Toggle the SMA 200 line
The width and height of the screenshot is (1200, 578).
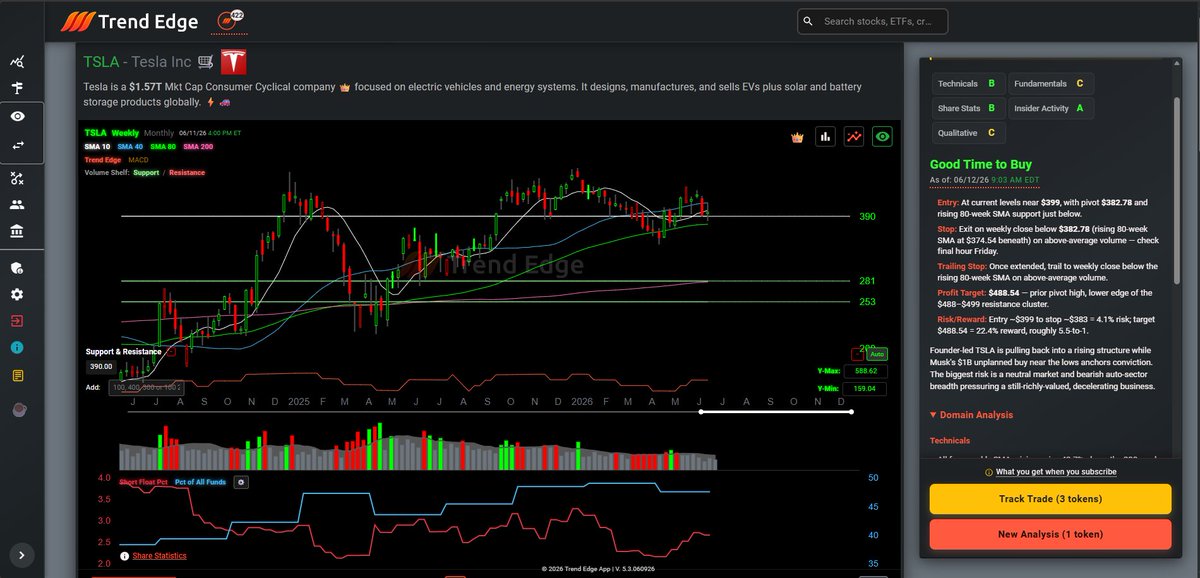click(x=199, y=147)
